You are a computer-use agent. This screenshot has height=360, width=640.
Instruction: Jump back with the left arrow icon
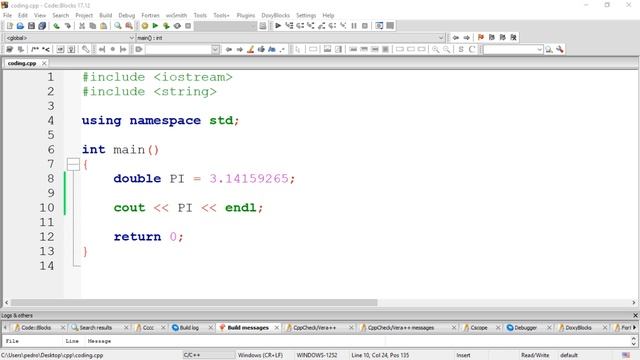click(x=456, y=38)
